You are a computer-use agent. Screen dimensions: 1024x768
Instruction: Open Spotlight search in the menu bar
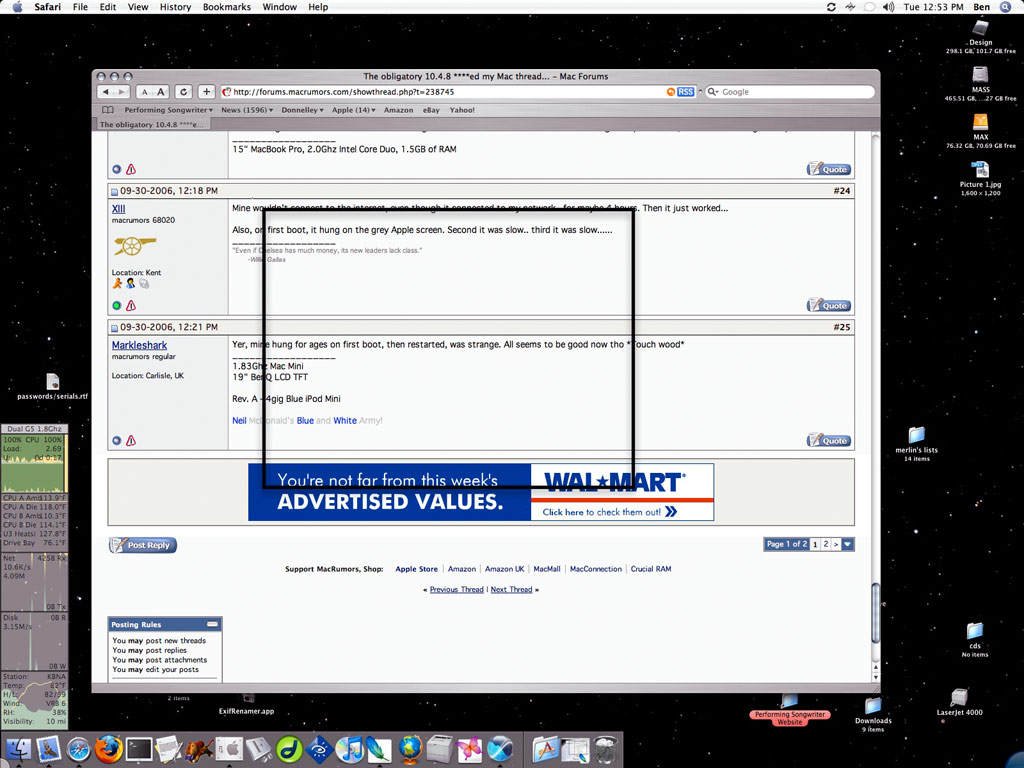1006,7
